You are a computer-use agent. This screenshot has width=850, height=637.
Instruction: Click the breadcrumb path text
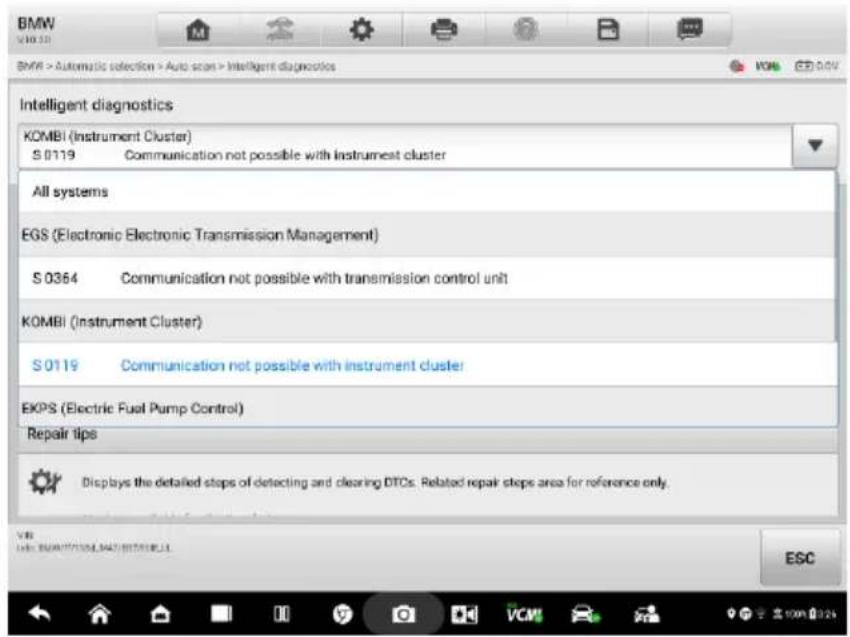coord(176,66)
